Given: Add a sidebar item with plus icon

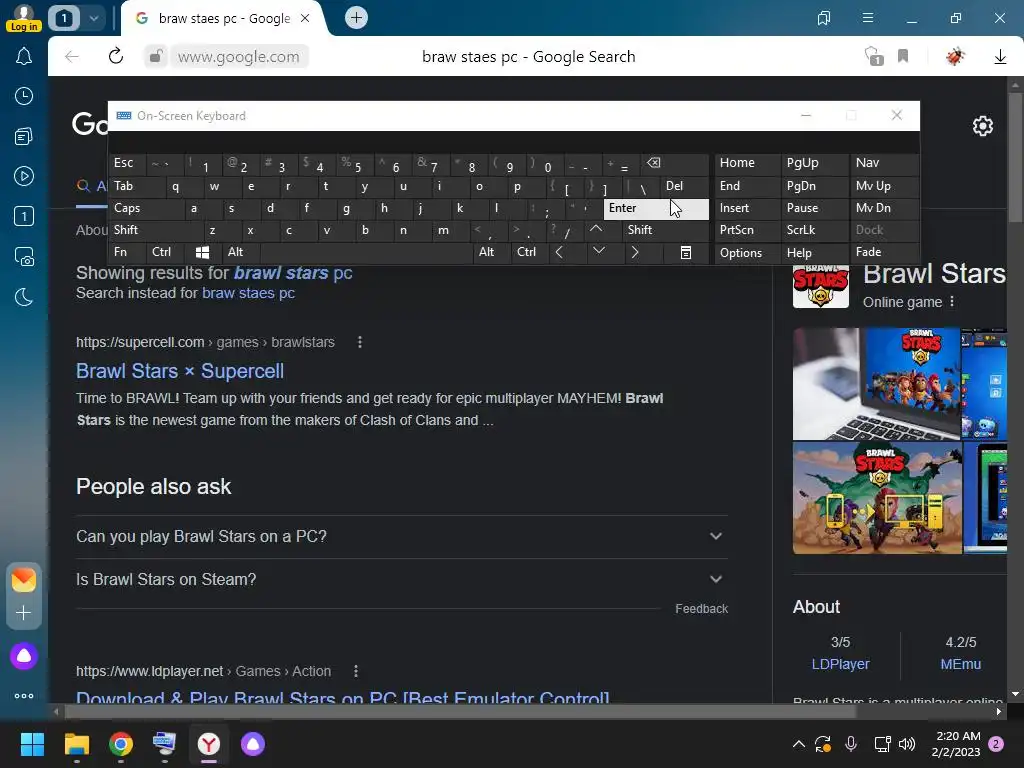Looking at the screenshot, I should click(24, 613).
